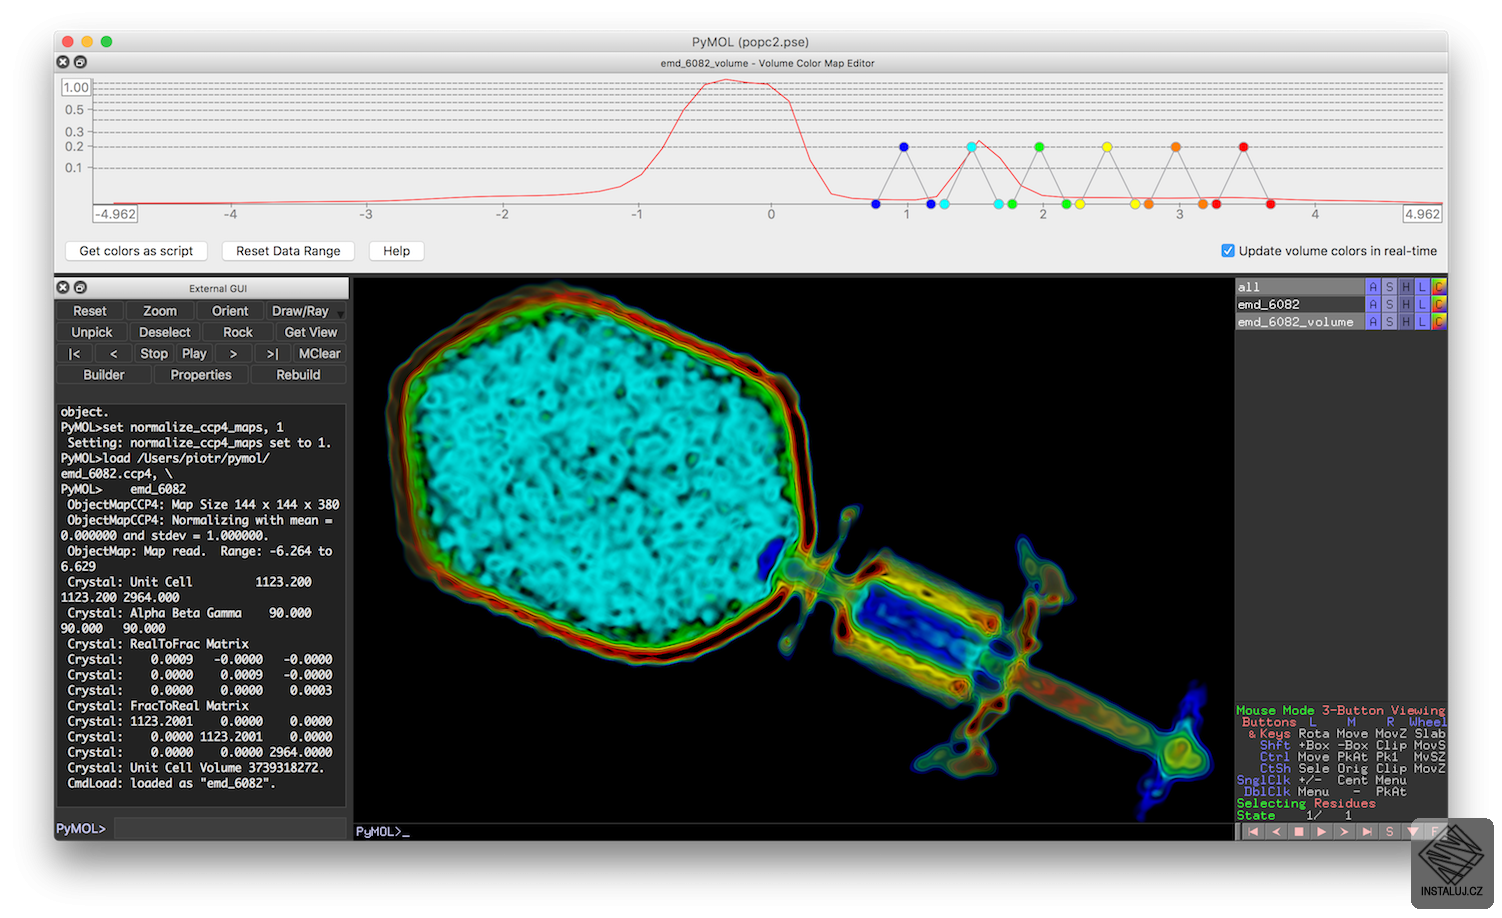Click Get colors as script
The image size is (1502, 918).
click(x=136, y=251)
